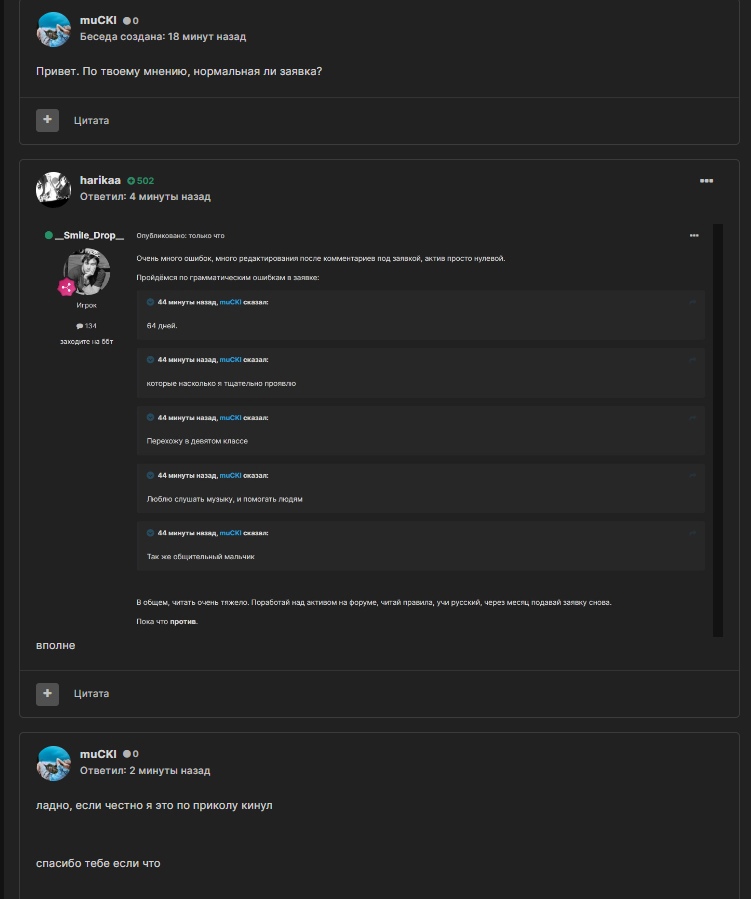Click muCKI's avatar in the first message

pos(54,30)
